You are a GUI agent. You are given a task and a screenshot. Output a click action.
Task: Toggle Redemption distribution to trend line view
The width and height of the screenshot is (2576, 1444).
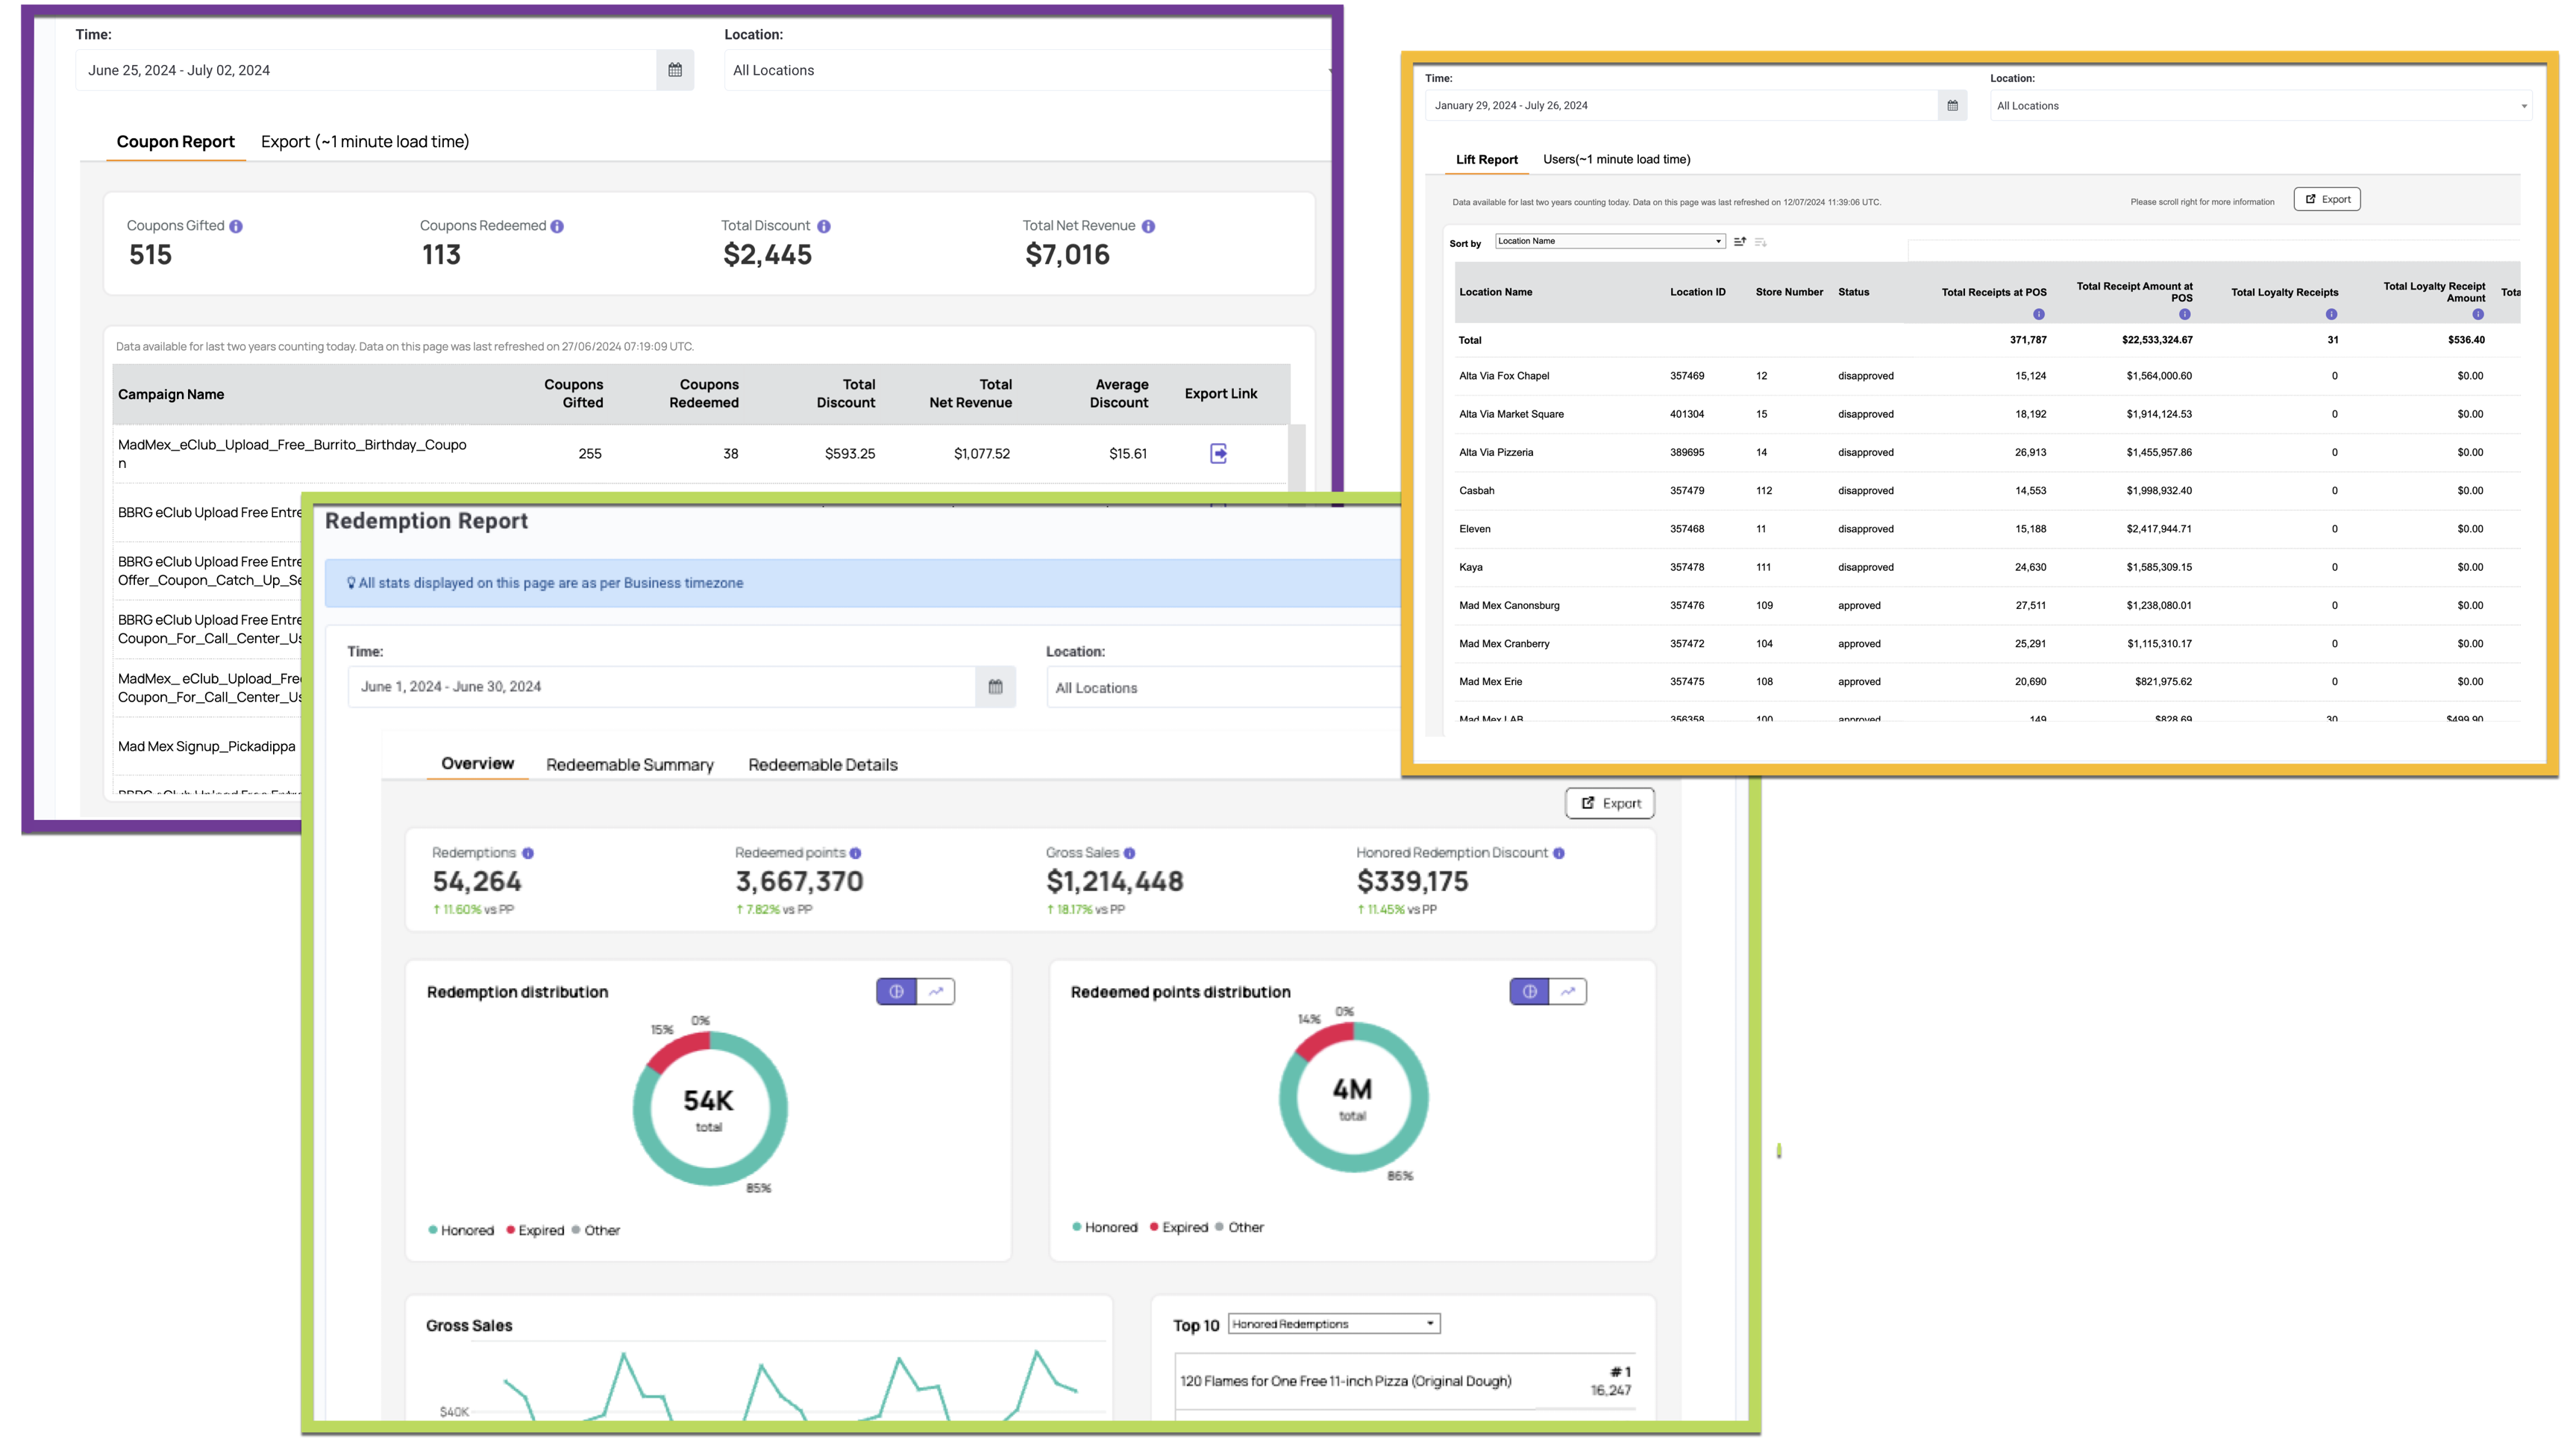point(936,992)
